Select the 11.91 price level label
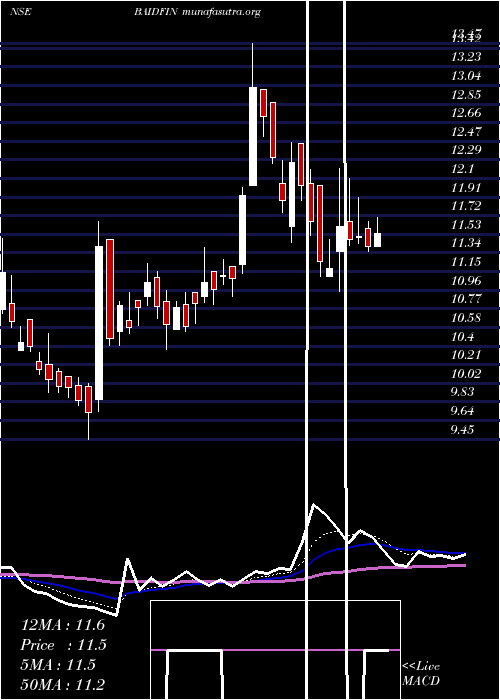 [466, 188]
